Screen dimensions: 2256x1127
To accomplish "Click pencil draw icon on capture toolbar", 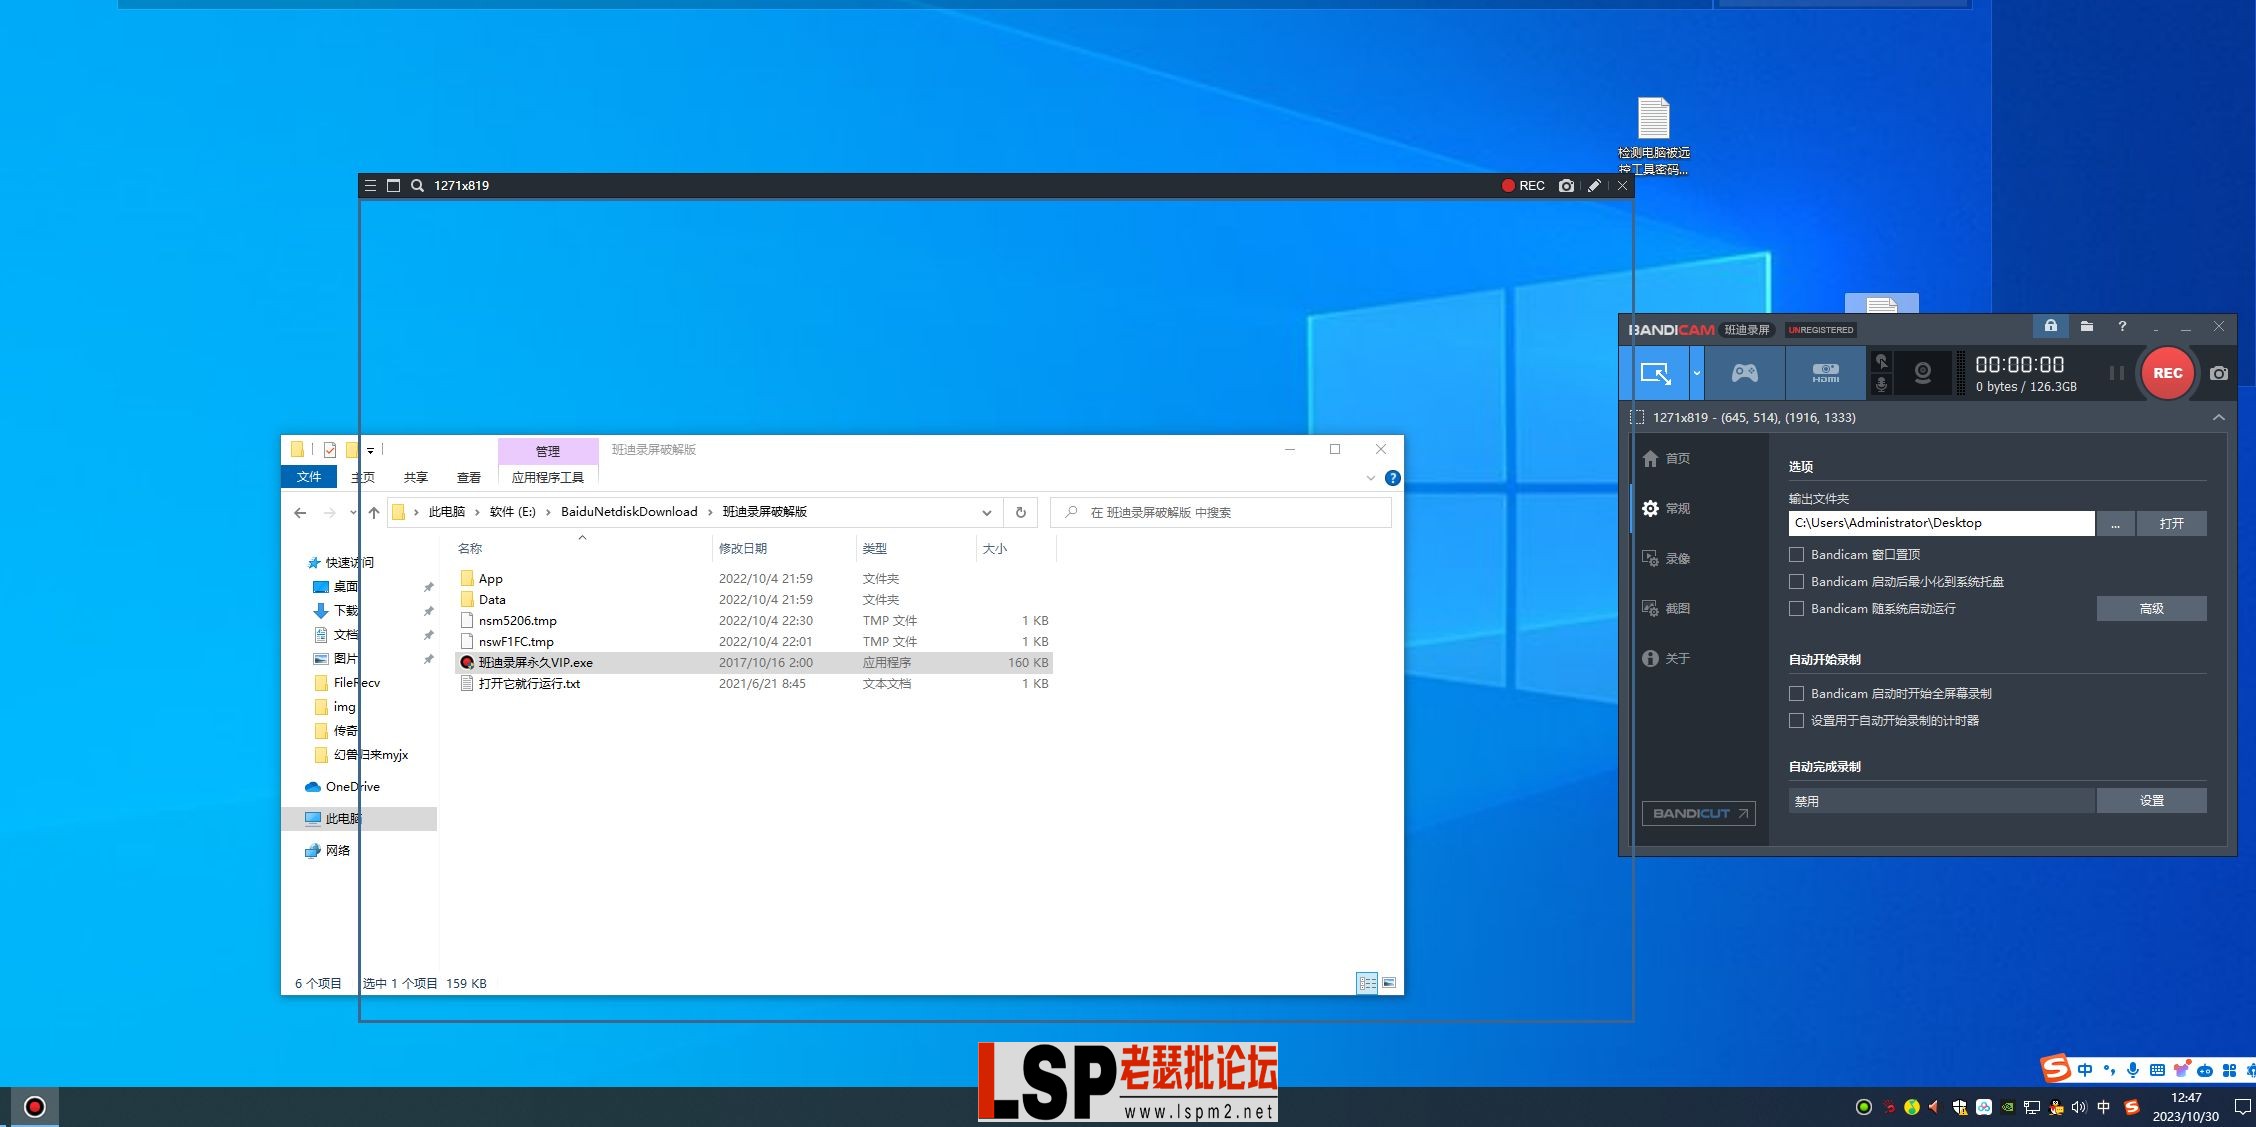I will click(1594, 186).
